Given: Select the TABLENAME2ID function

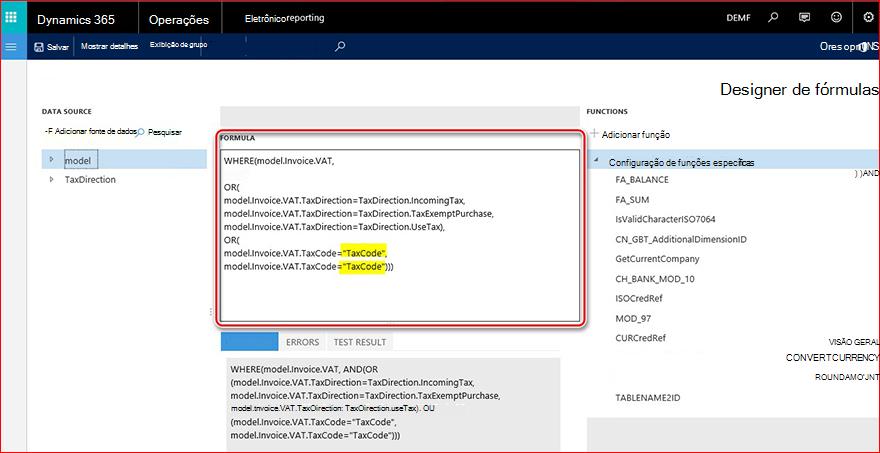Looking at the screenshot, I should pos(648,397).
